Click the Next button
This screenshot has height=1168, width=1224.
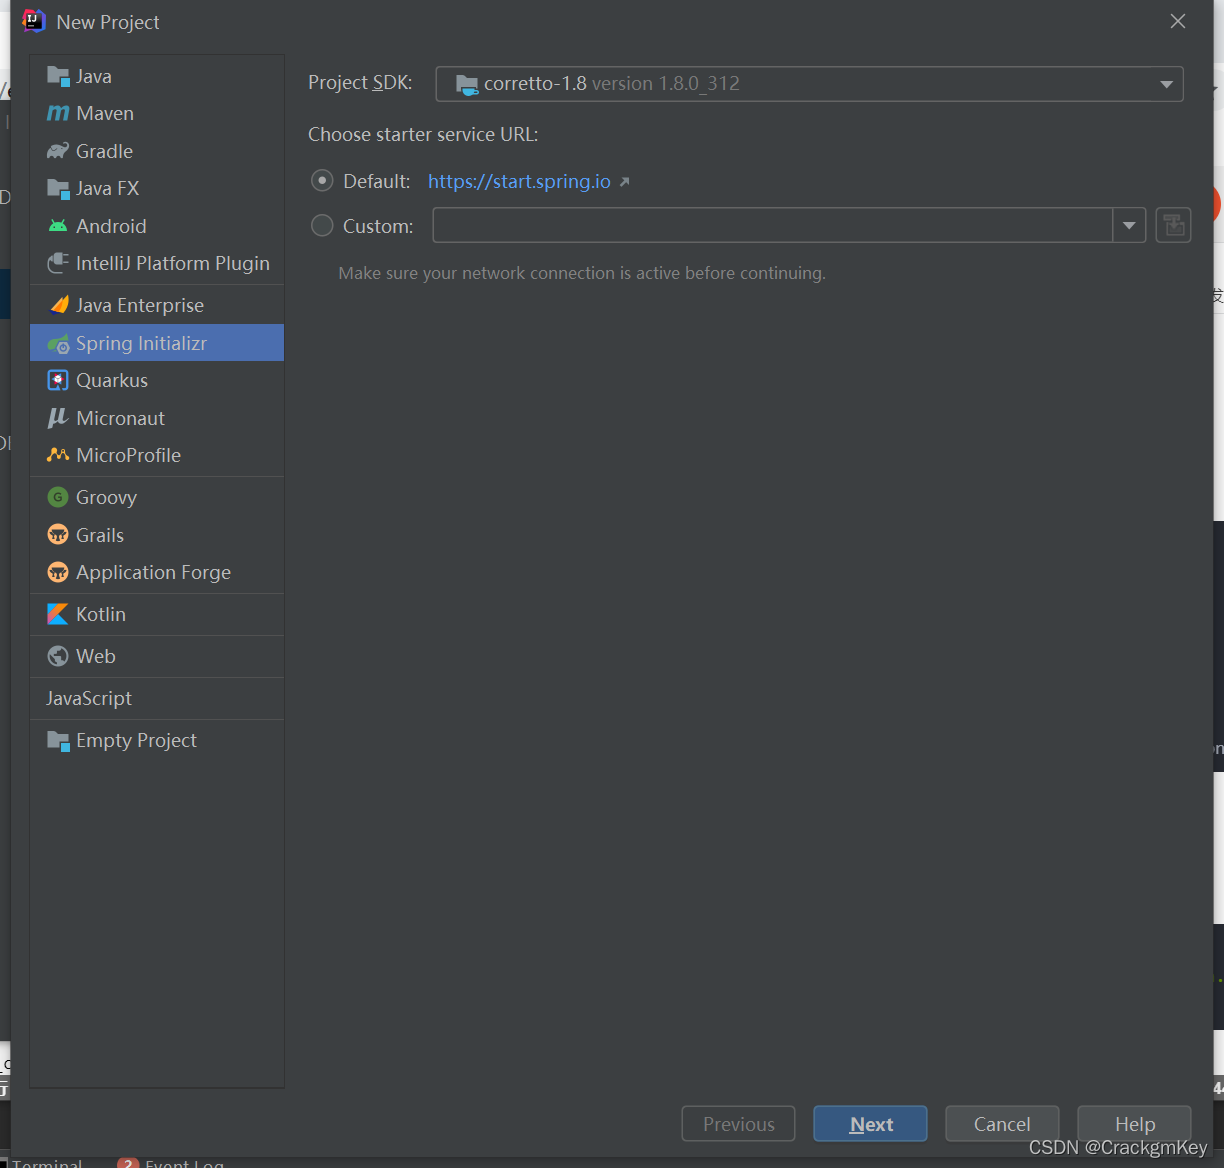(870, 1124)
